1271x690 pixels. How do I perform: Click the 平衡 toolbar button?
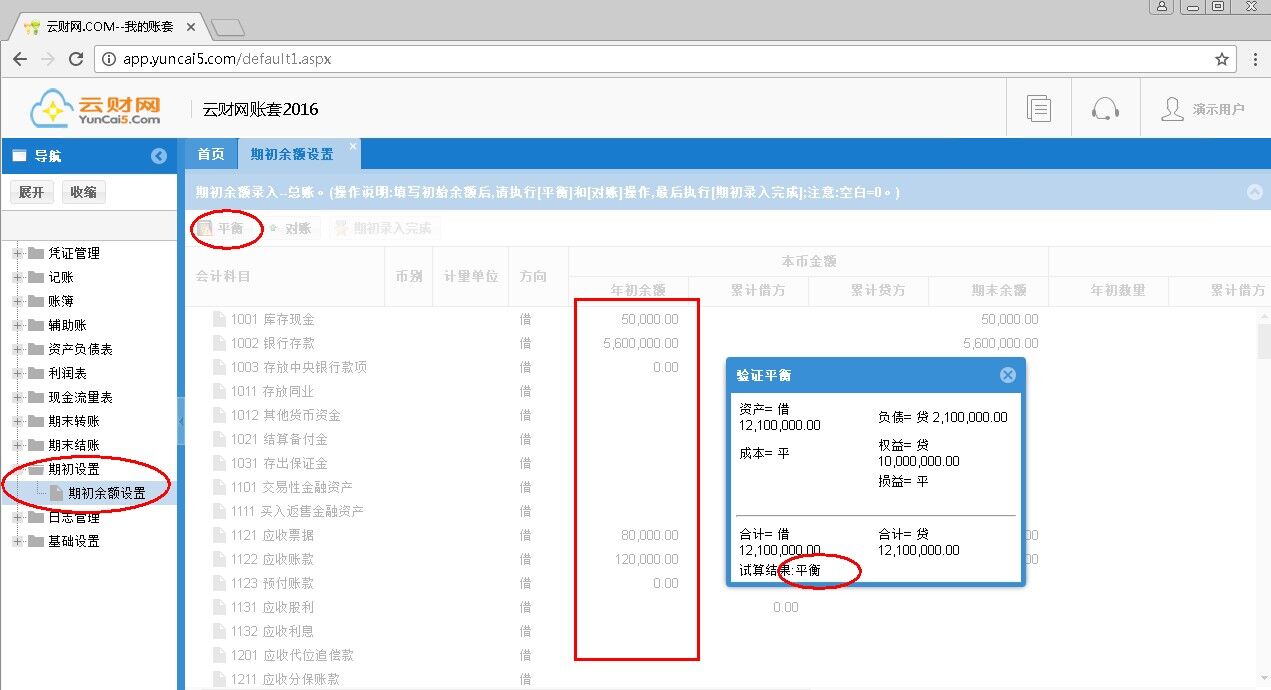(x=221, y=228)
